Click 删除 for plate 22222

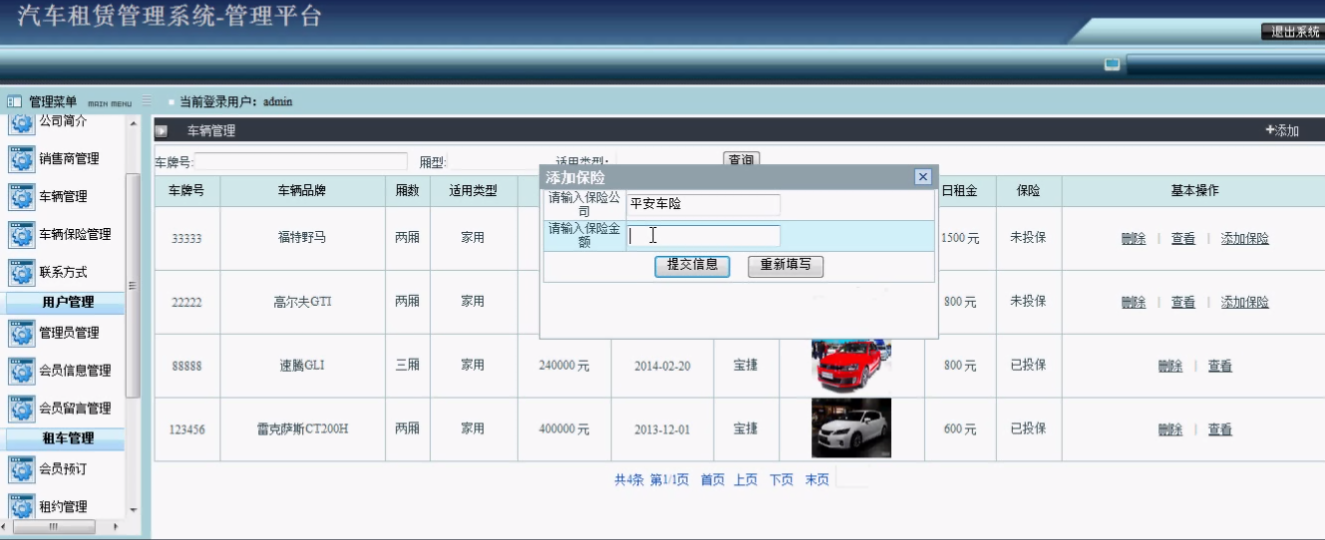click(1133, 302)
